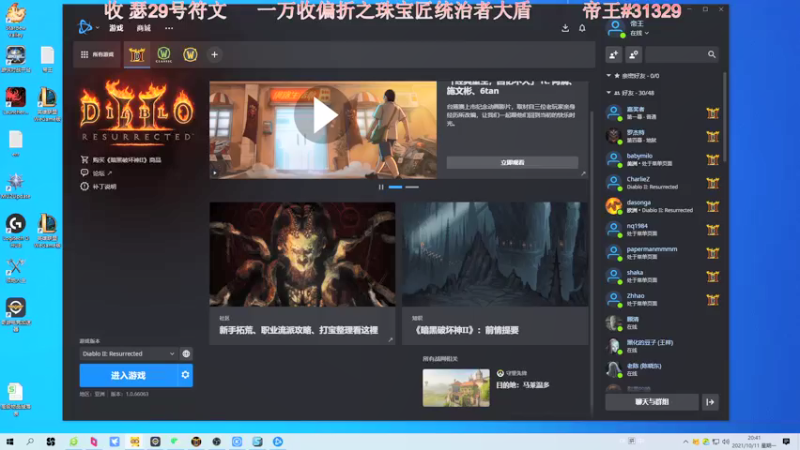Select the Diablo II game tab

pyautogui.click(x=137, y=55)
